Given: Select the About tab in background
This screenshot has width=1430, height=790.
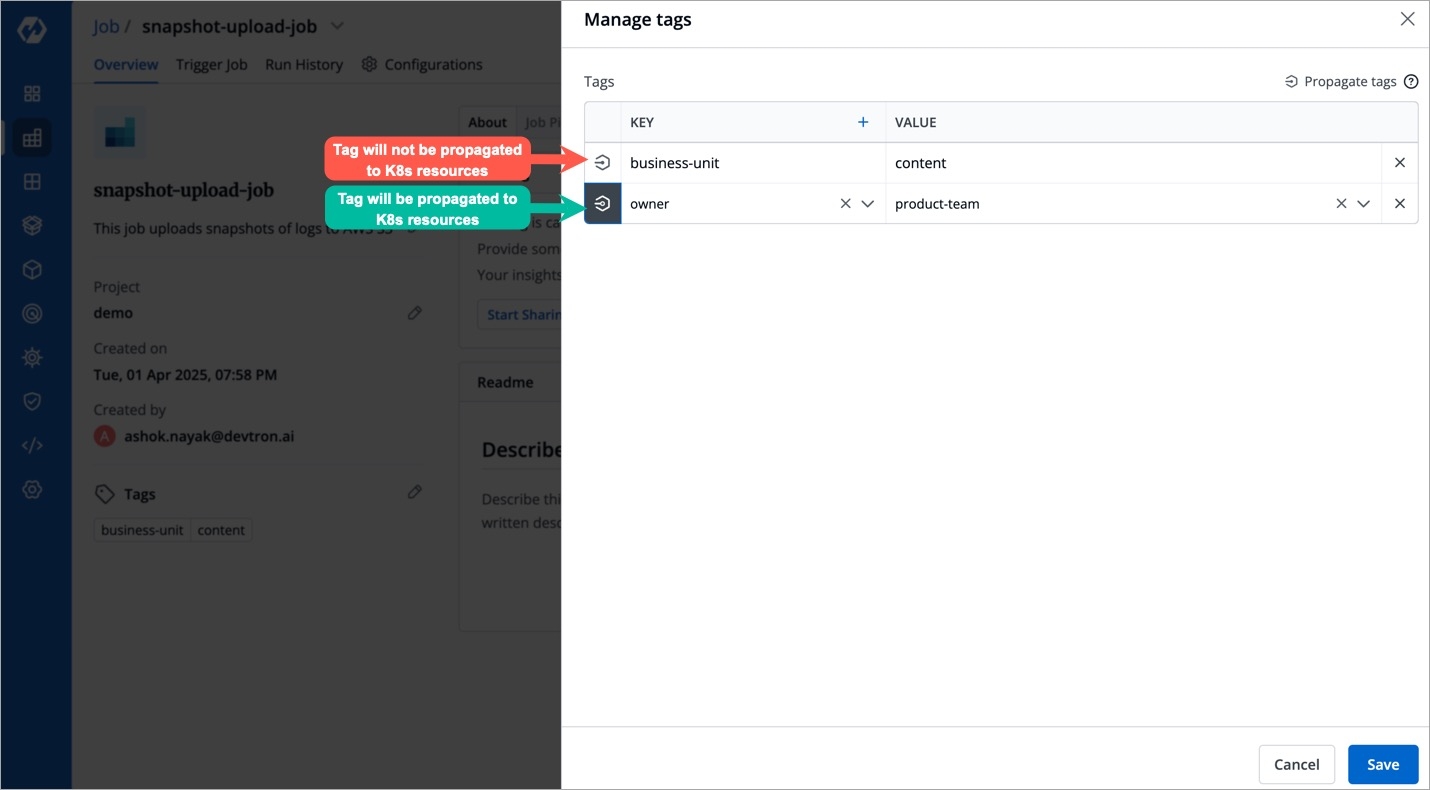Looking at the screenshot, I should tap(487, 122).
